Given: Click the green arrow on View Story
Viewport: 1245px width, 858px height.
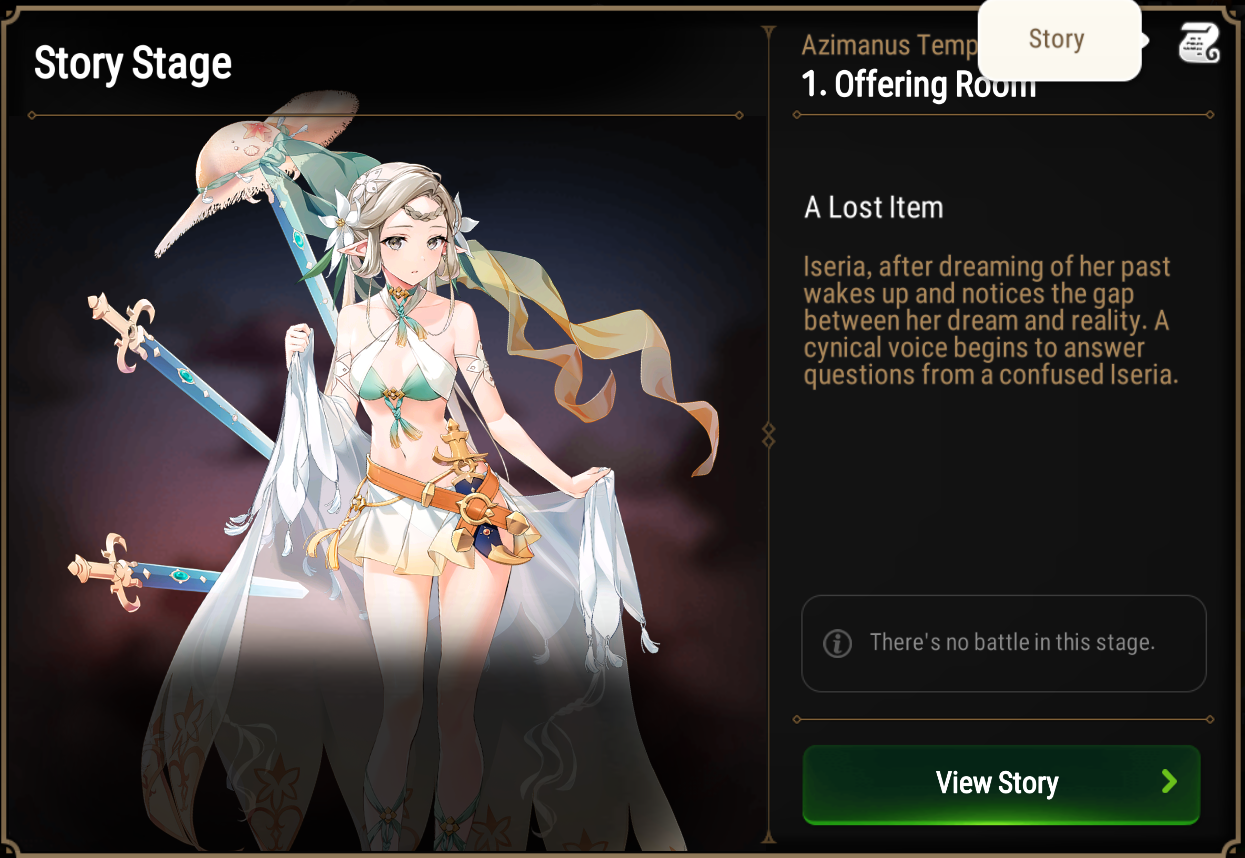Looking at the screenshot, I should (x=1169, y=782).
